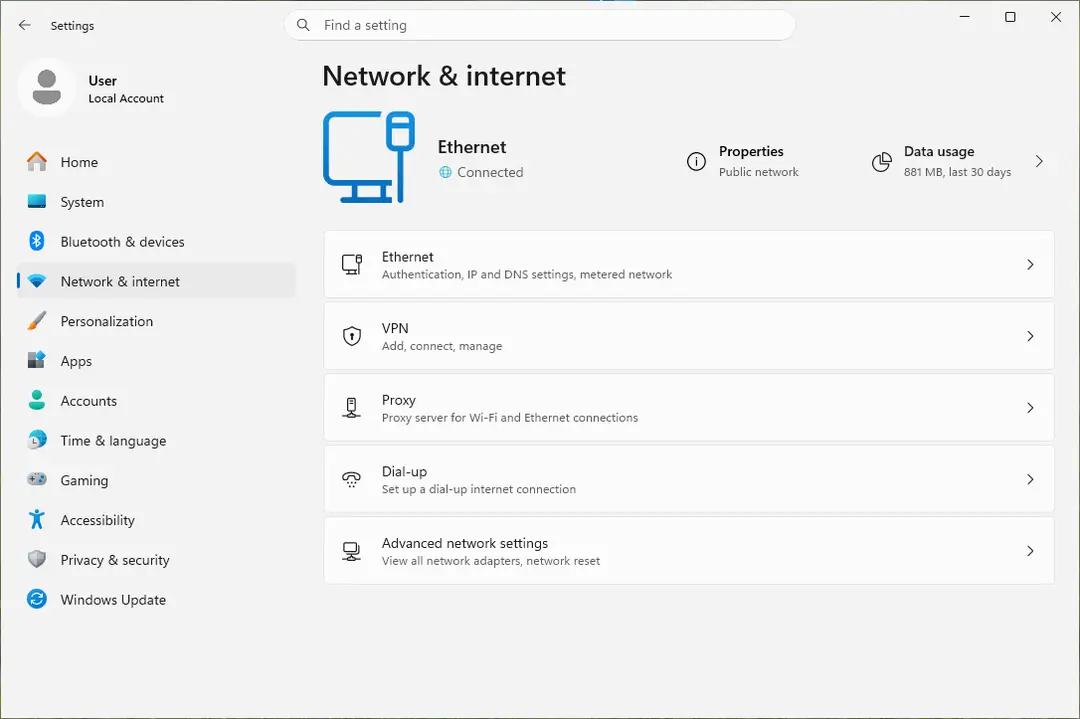Click the Accounts person icon
Viewport: 1080px width, 719px height.
tap(37, 400)
